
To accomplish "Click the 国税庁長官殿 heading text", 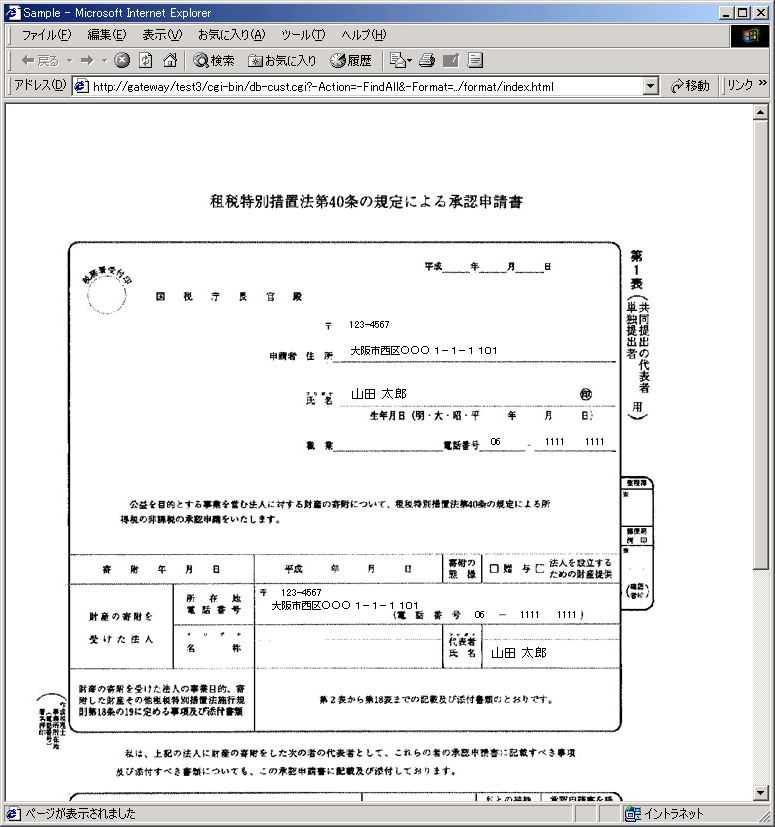I will [228, 296].
